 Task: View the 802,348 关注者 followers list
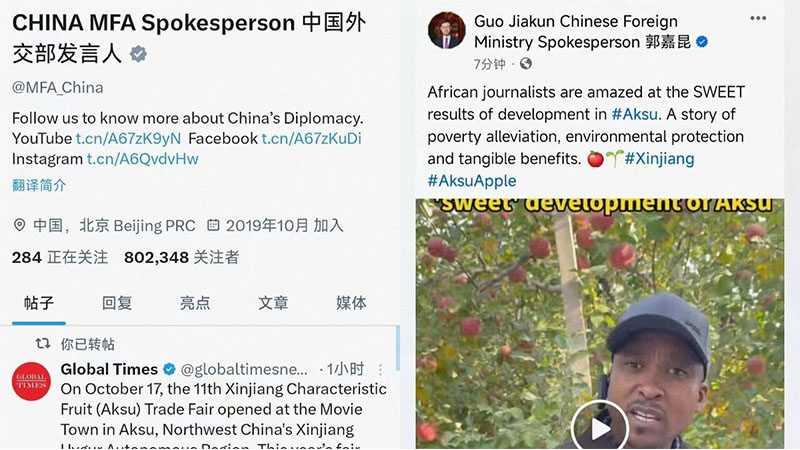tap(182, 257)
